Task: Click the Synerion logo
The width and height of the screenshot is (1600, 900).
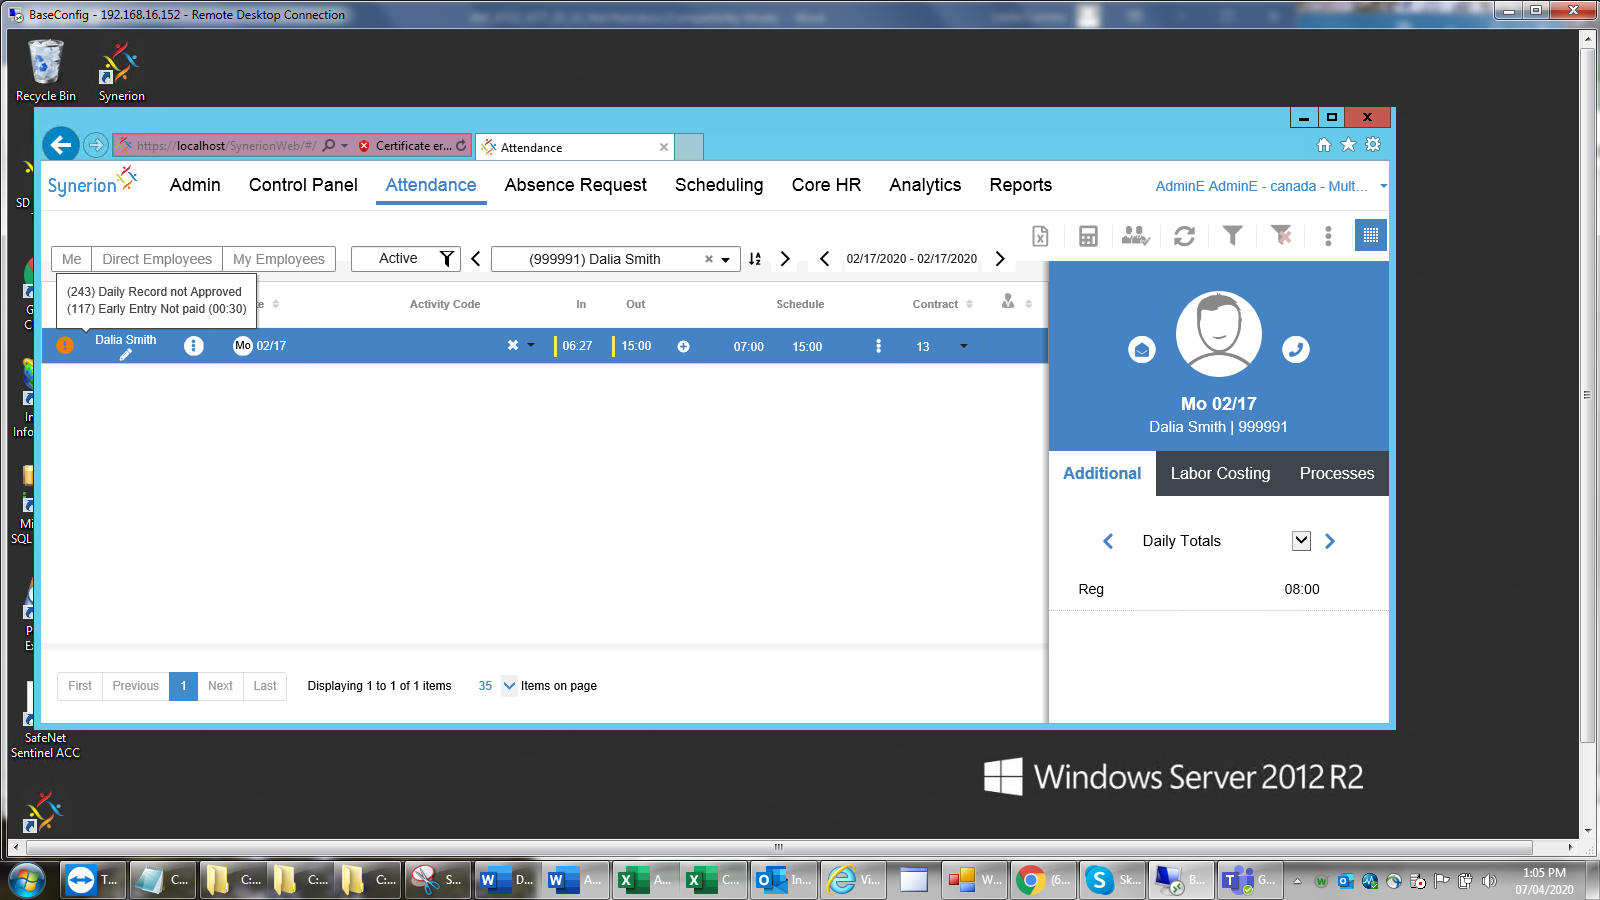Action: [x=92, y=183]
